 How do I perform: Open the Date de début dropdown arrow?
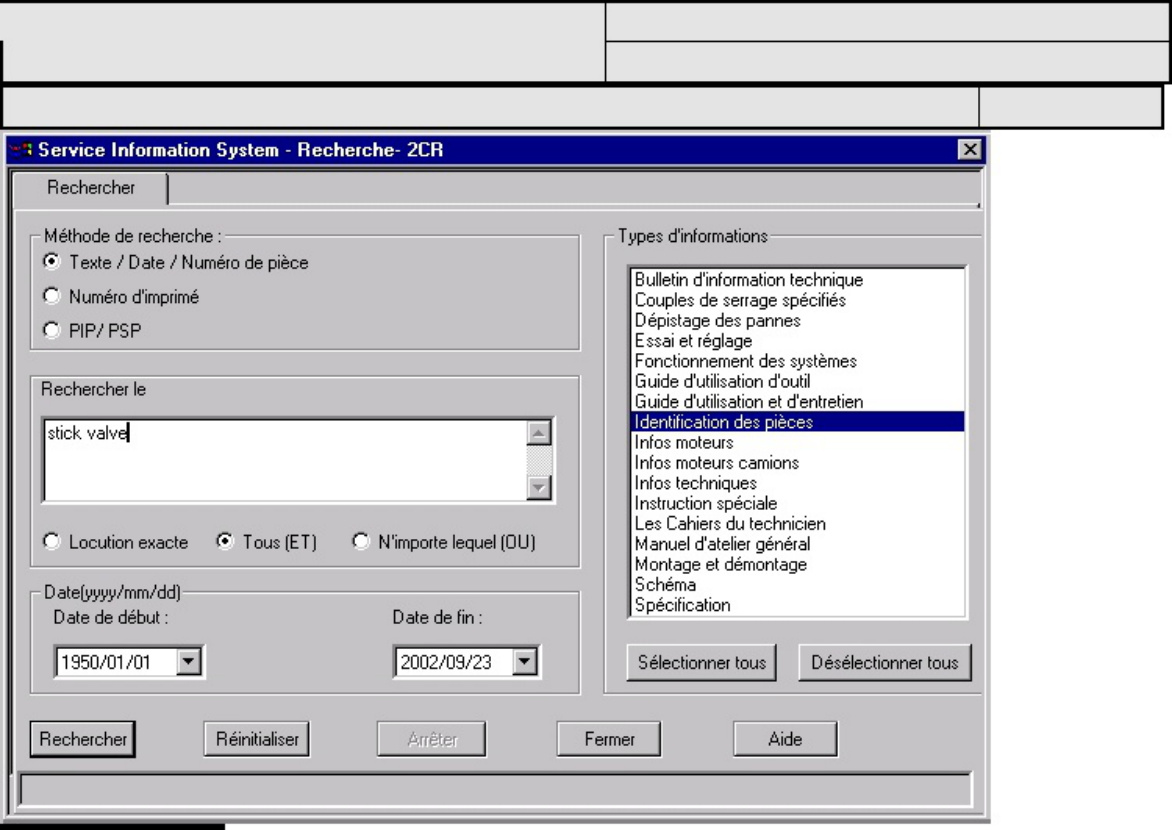pyautogui.click(x=188, y=662)
